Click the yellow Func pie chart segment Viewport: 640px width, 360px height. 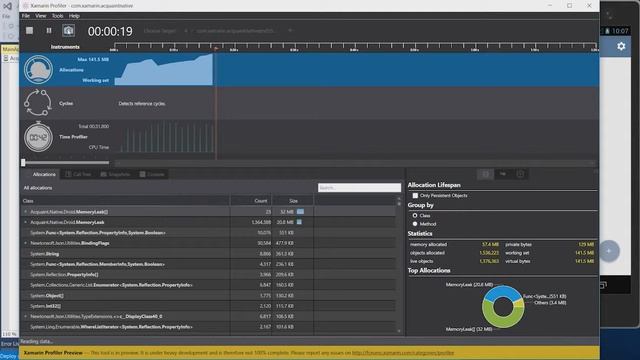click(x=519, y=304)
